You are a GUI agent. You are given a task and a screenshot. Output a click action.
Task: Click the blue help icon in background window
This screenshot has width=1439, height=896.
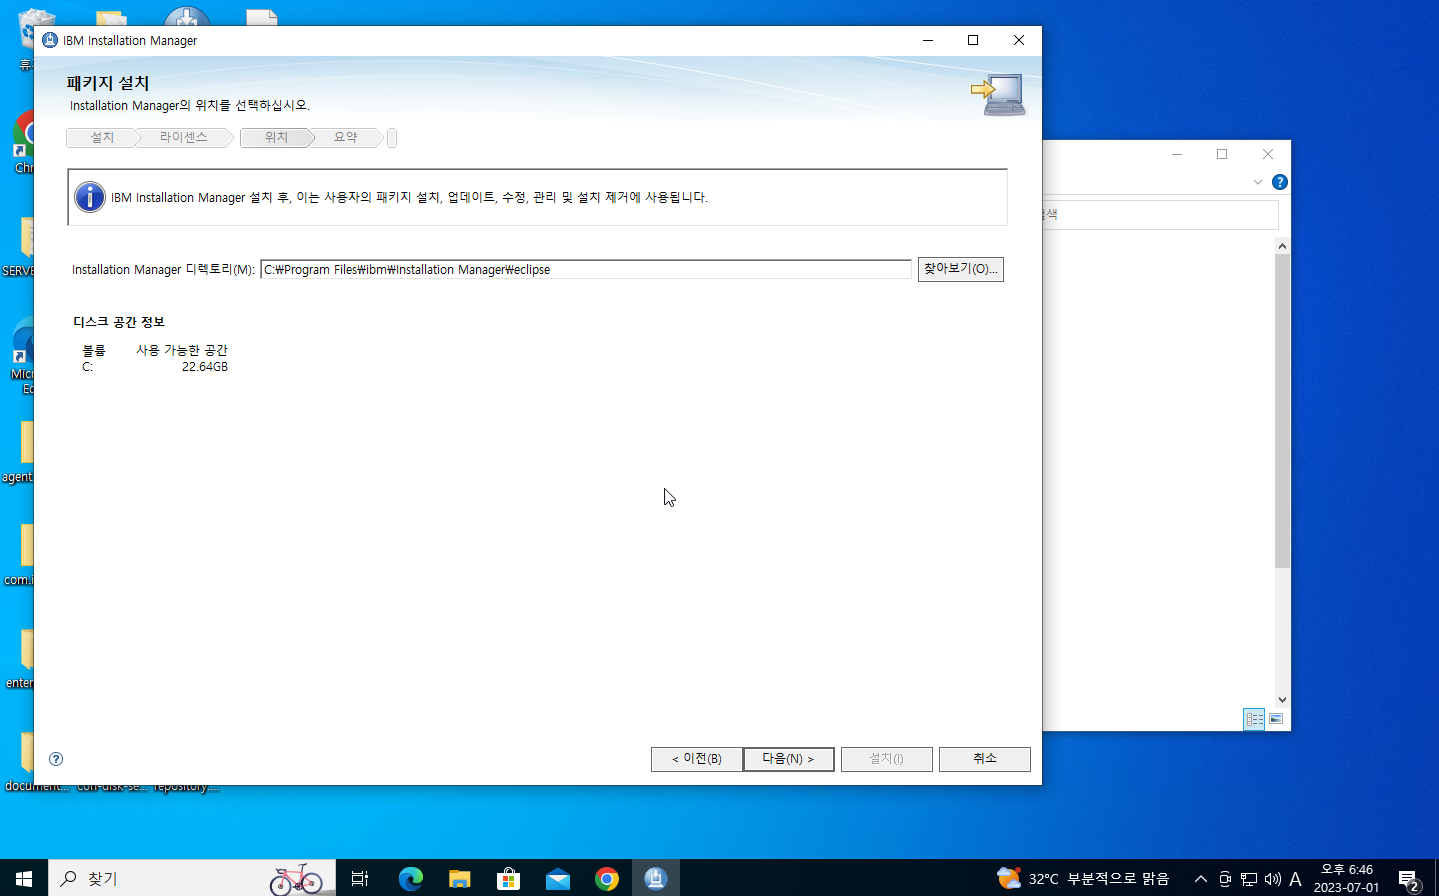point(1279,182)
